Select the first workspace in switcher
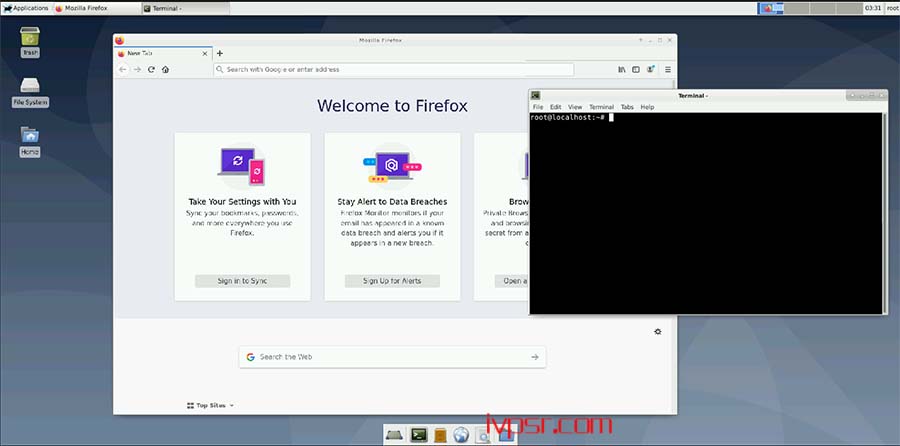The height and width of the screenshot is (446, 900). tap(770, 8)
